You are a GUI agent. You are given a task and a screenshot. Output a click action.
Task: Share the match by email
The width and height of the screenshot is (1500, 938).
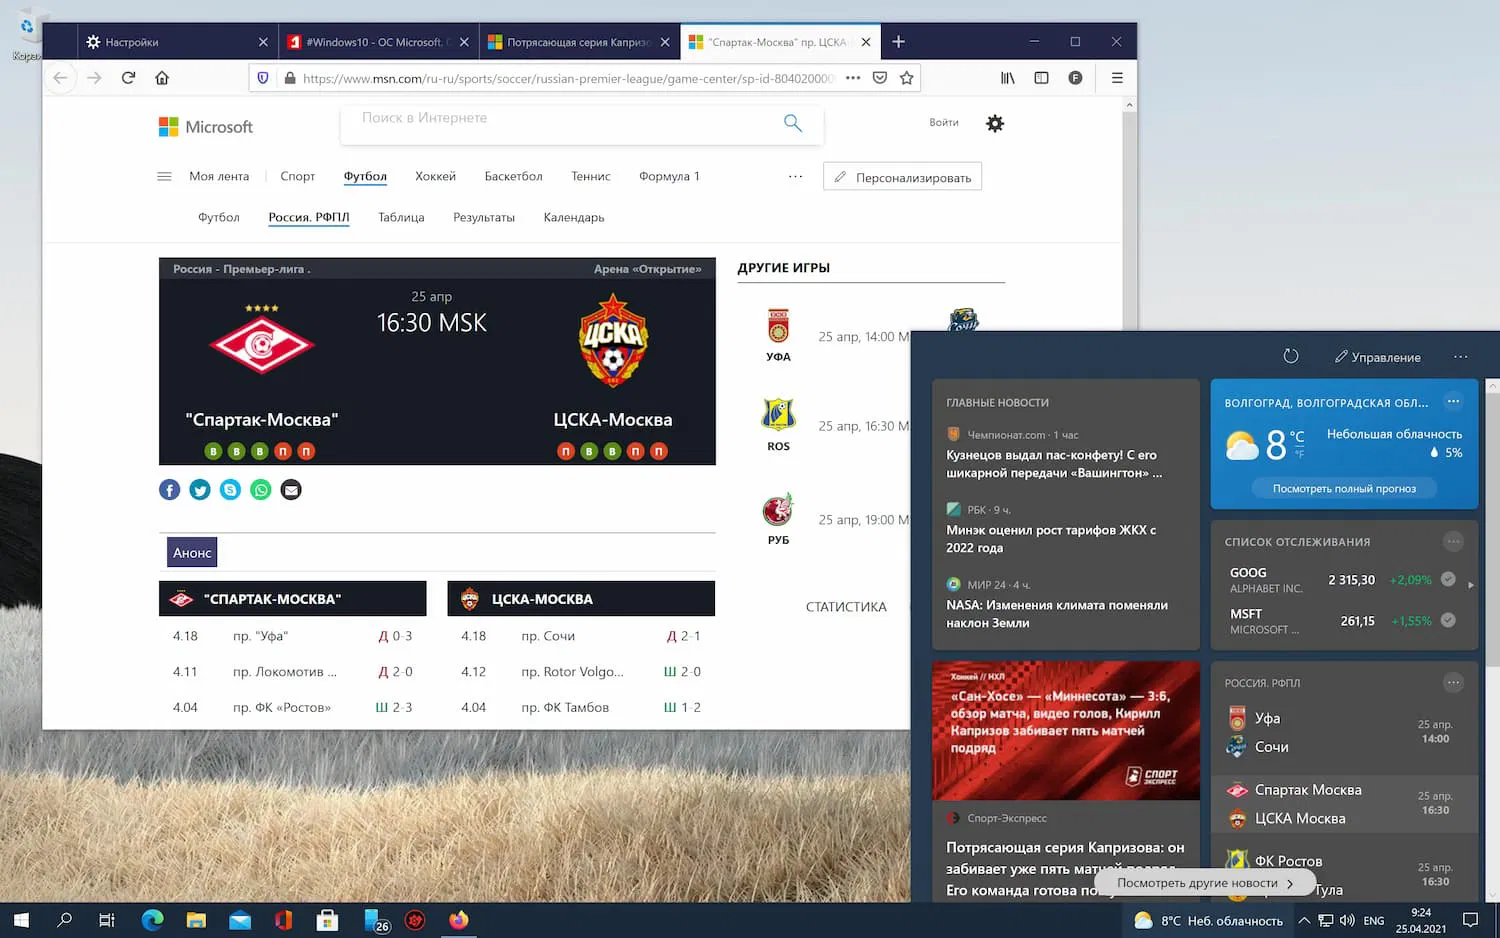coord(291,490)
